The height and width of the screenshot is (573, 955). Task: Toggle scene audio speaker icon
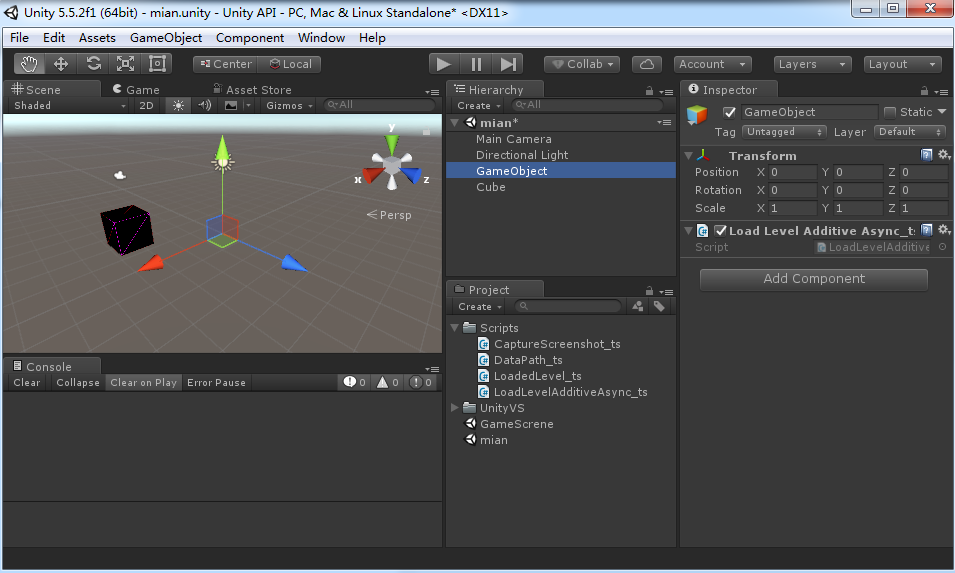click(x=205, y=105)
